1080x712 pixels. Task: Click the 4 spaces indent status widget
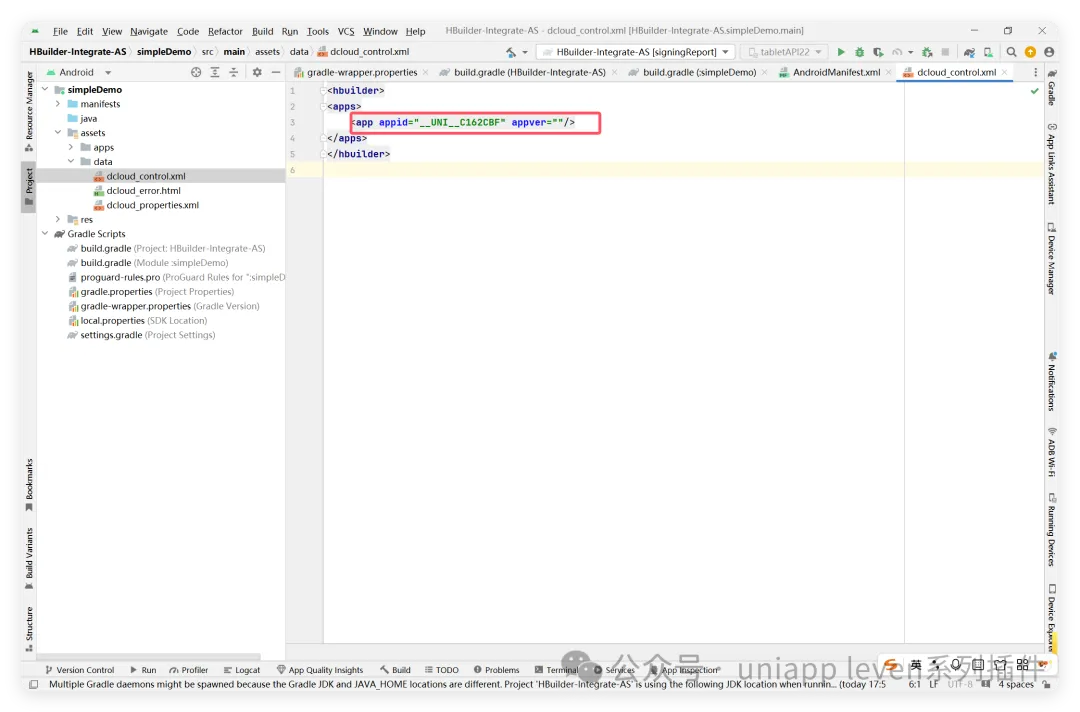[1016, 685]
